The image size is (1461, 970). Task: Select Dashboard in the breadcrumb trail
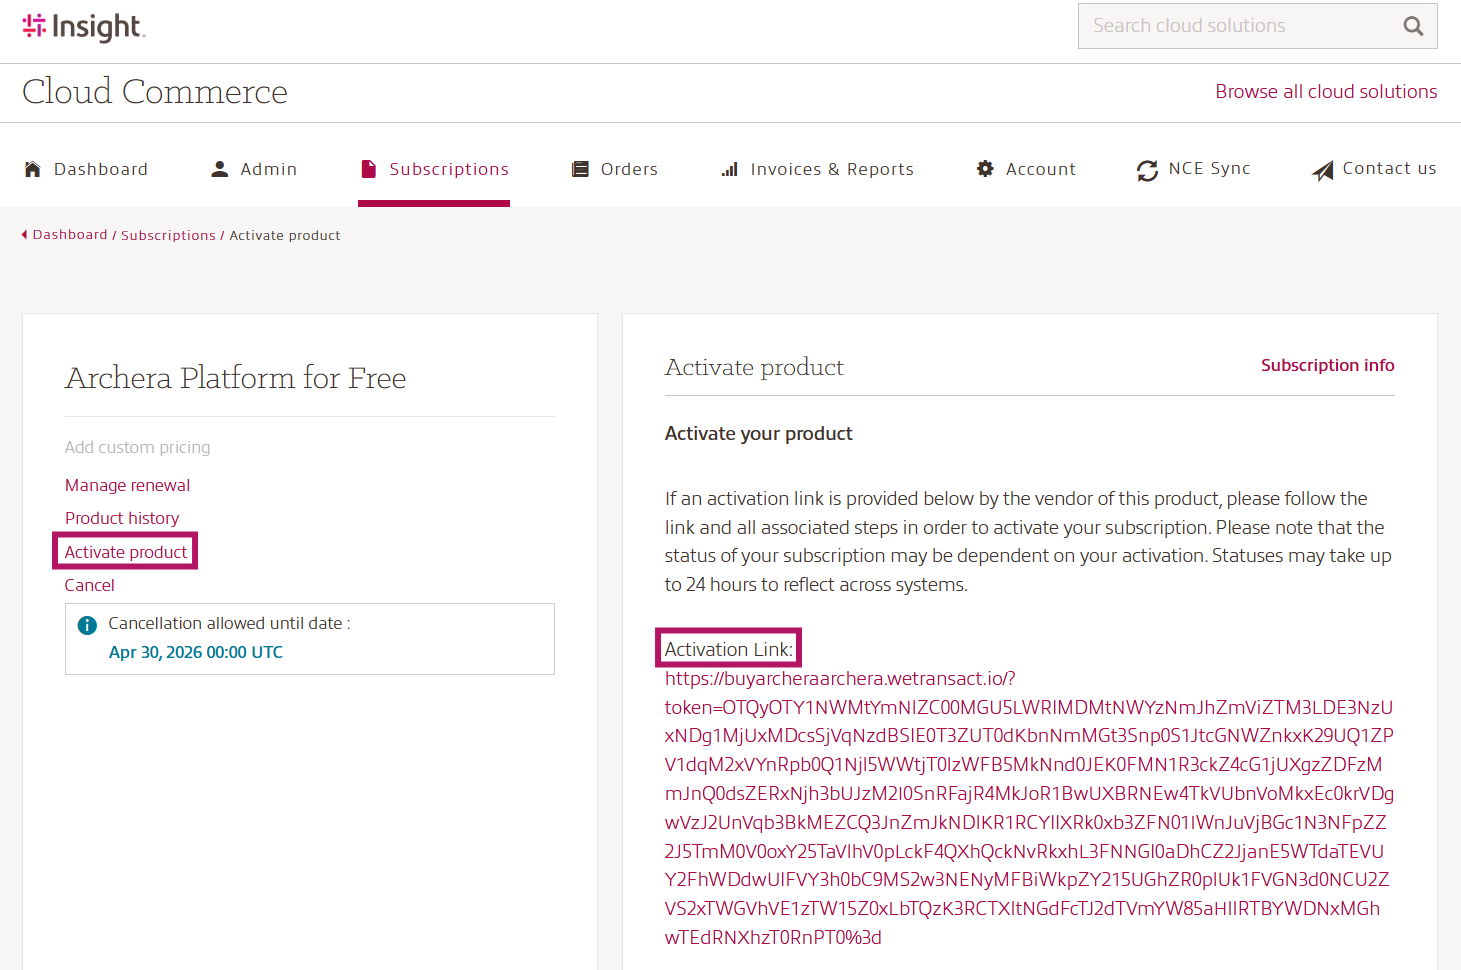pos(69,234)
